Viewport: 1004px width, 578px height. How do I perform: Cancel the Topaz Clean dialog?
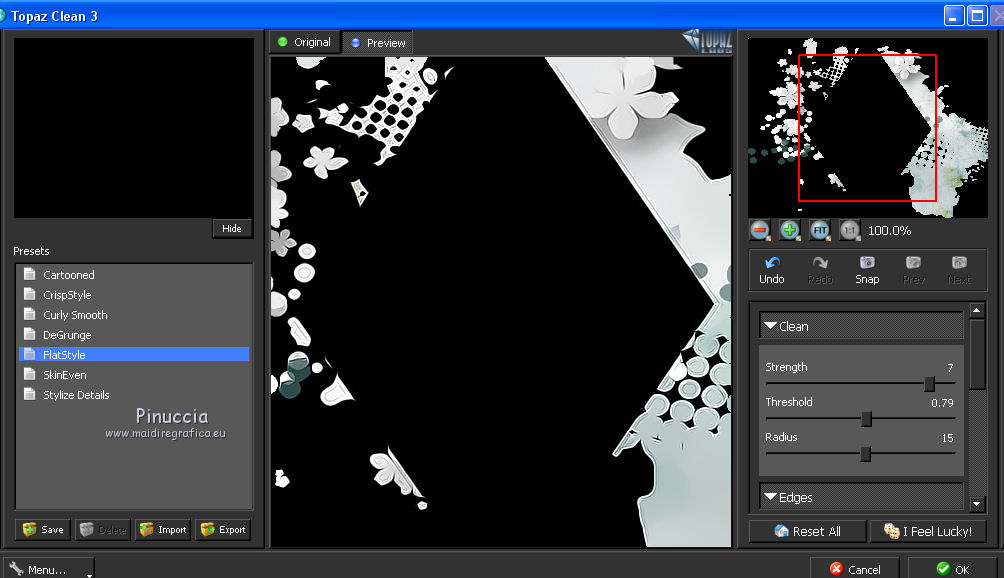click(x=855, y=568)
